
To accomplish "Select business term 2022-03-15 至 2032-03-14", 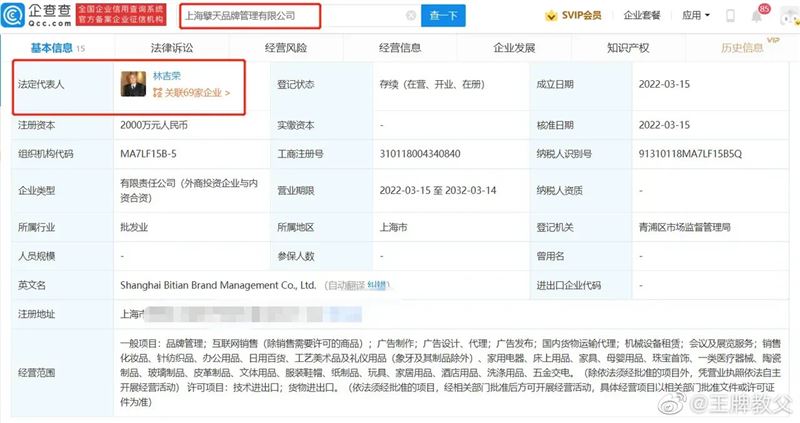I will (438, 190).
